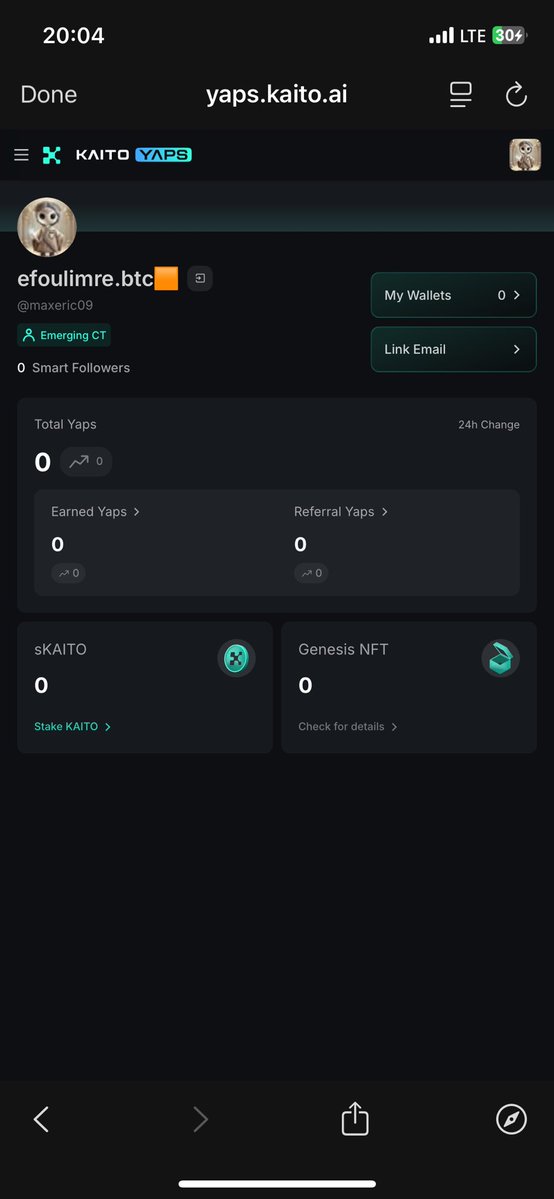Tap Done to close the browser
Viewport: 554px width, 1199px height.
click(49, 95)
